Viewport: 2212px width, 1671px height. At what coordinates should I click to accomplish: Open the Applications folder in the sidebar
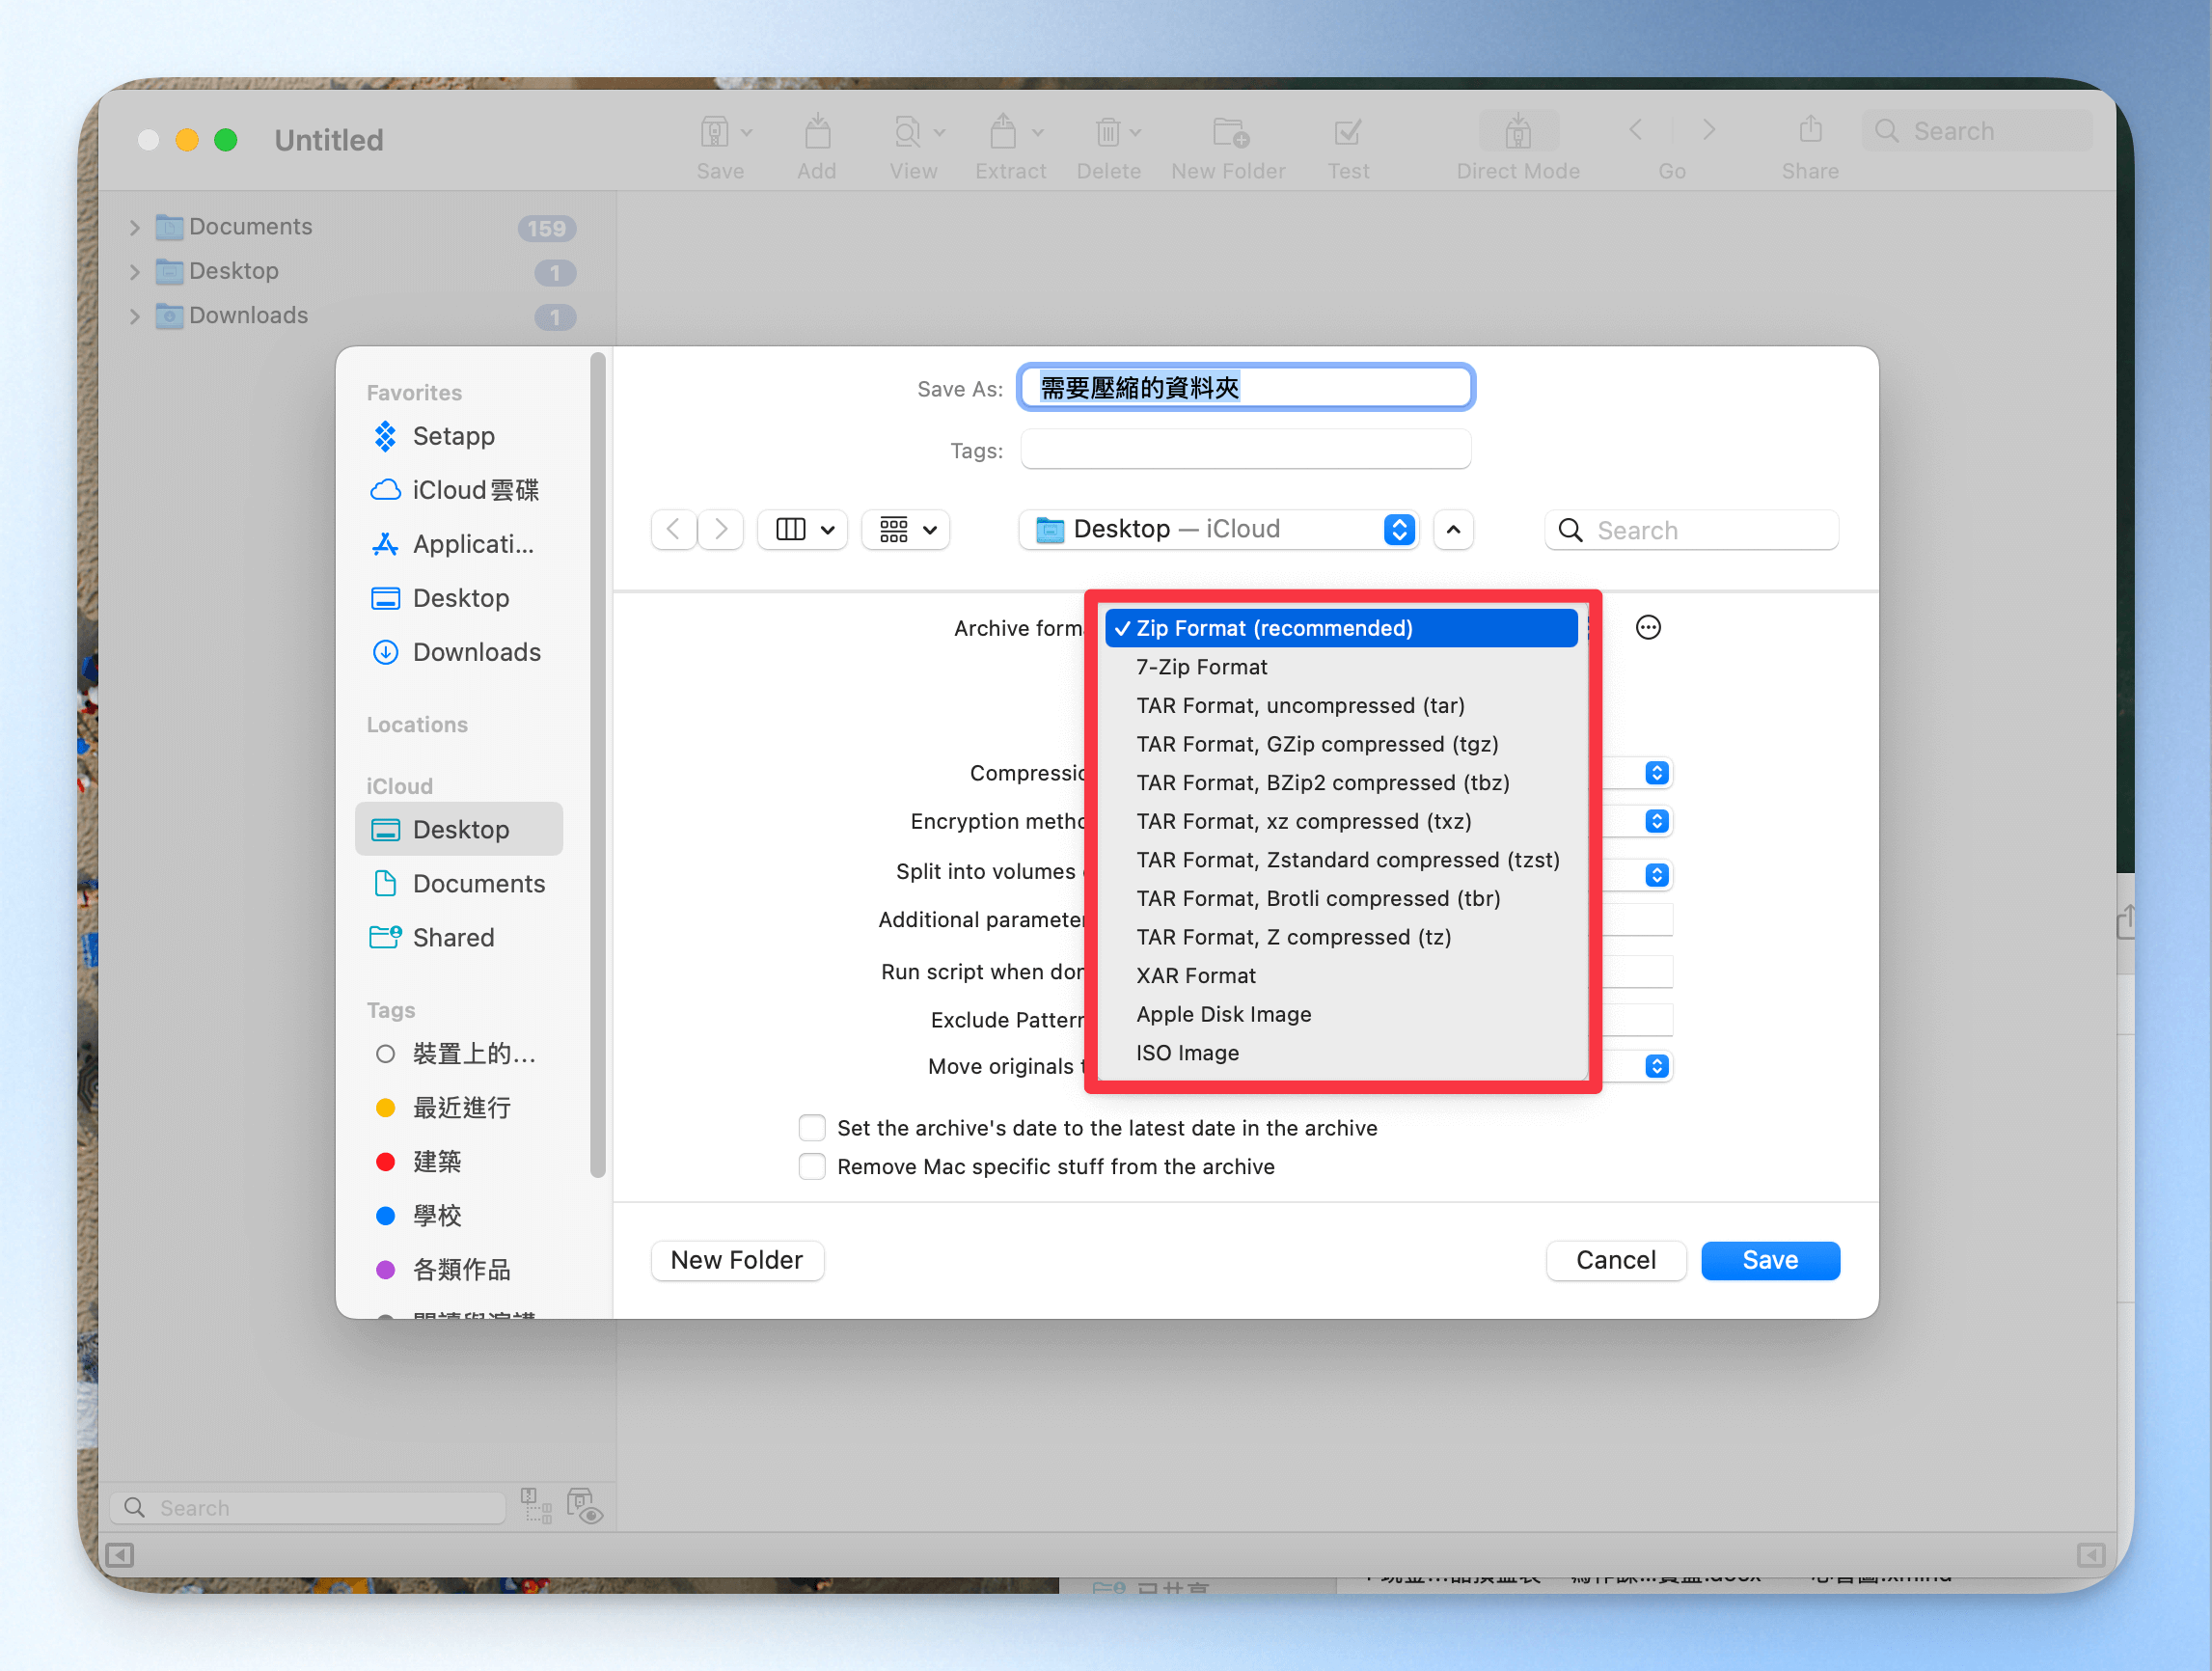tap(472, 544)
